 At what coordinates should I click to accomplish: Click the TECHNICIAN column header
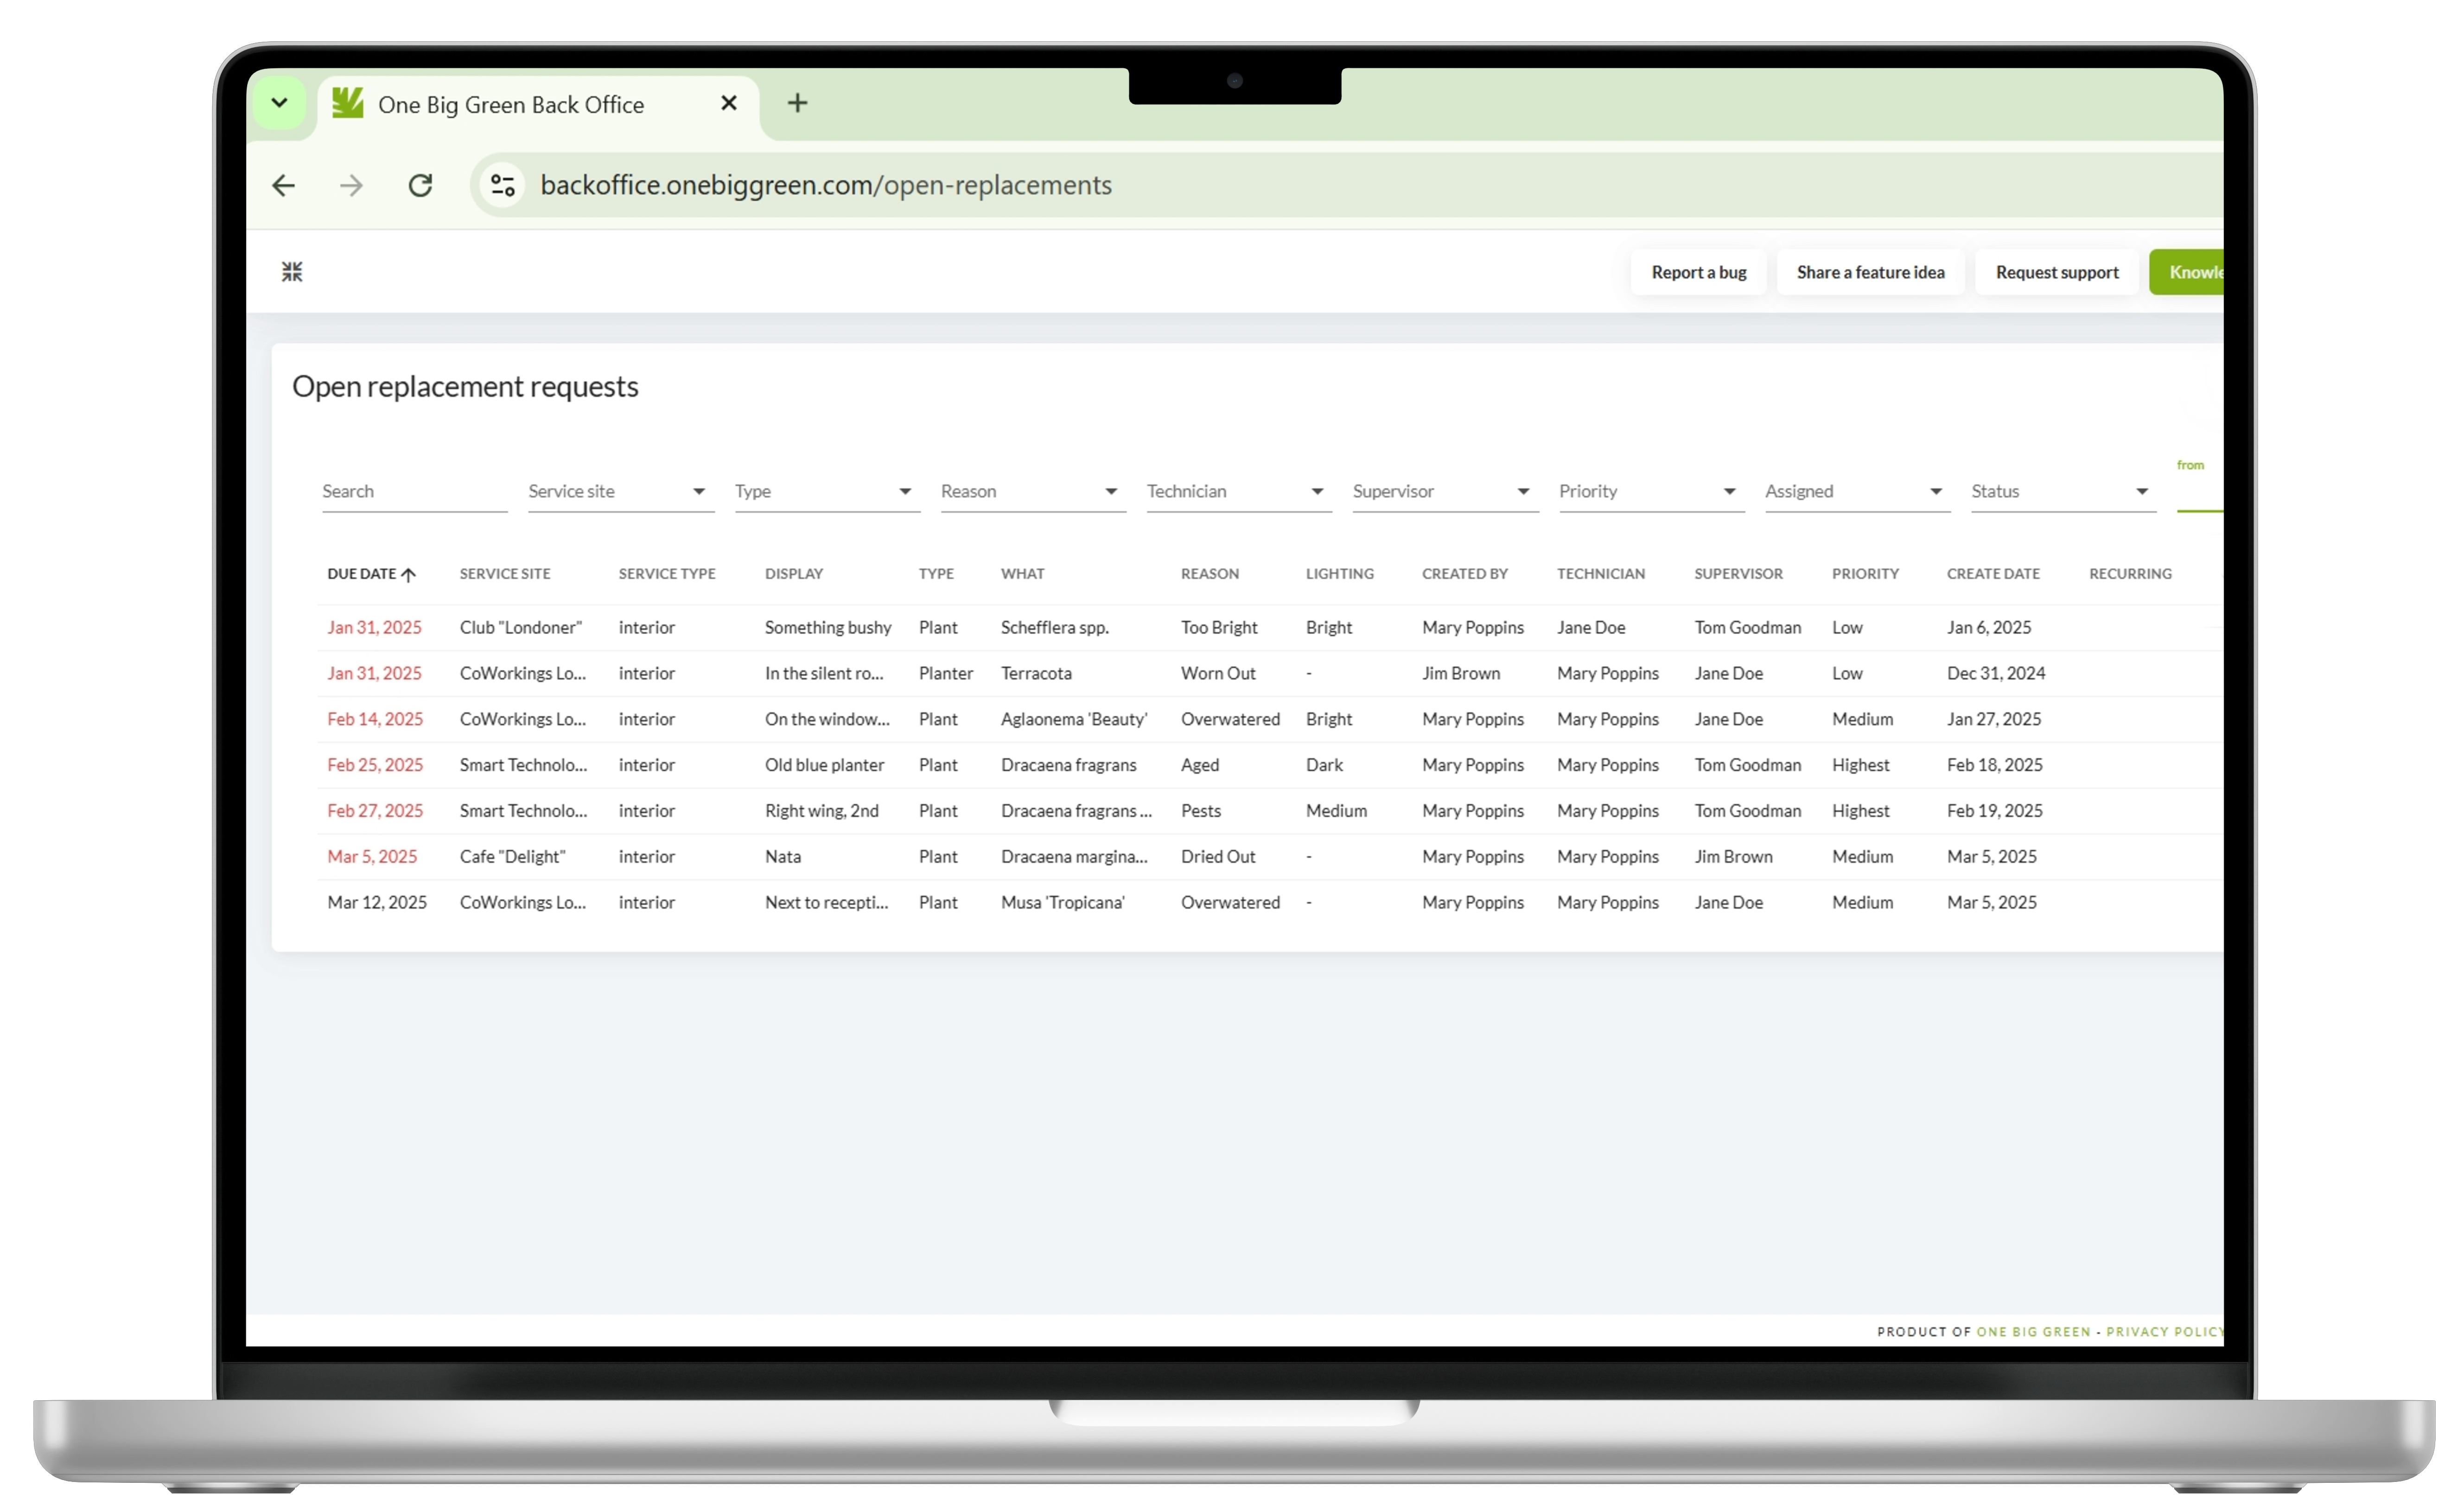[1600, 574]
